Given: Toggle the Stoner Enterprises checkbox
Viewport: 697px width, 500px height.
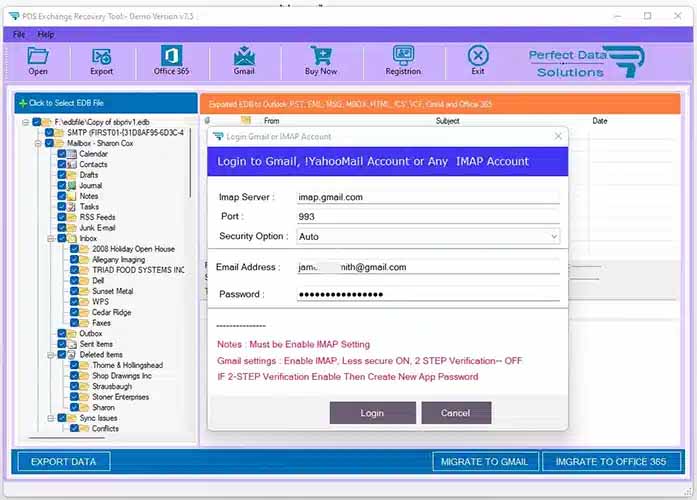Looking at the screenshot, I should coord(75,397).
